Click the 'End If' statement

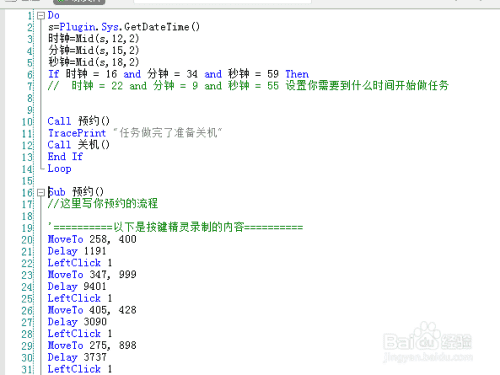click(x=65, y=157)
